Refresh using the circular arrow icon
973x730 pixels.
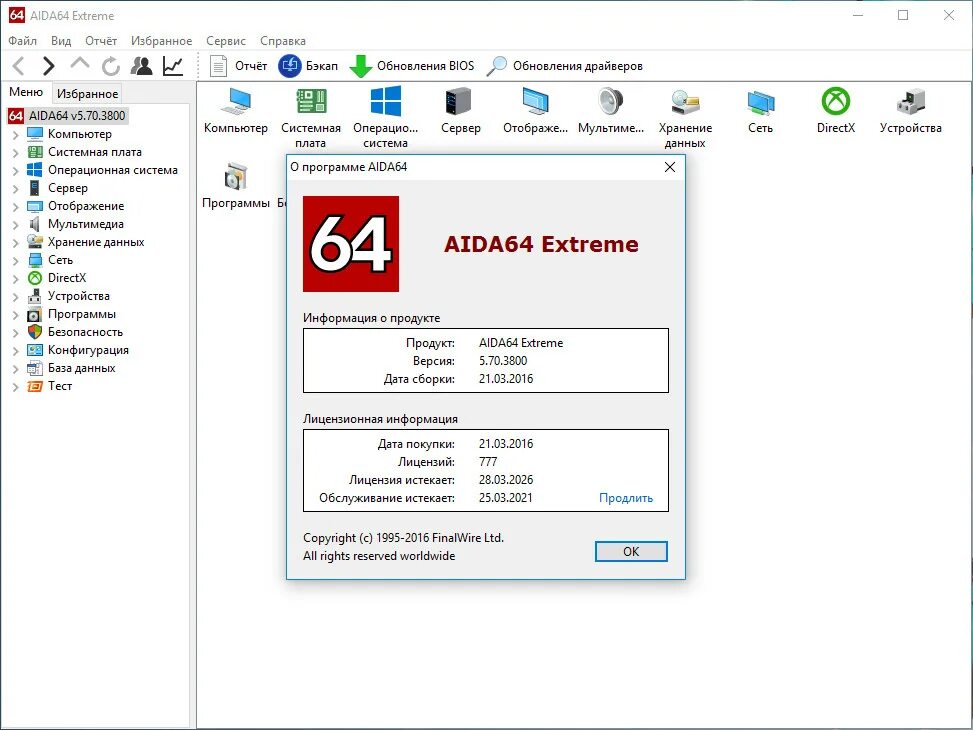pos(111,66)
